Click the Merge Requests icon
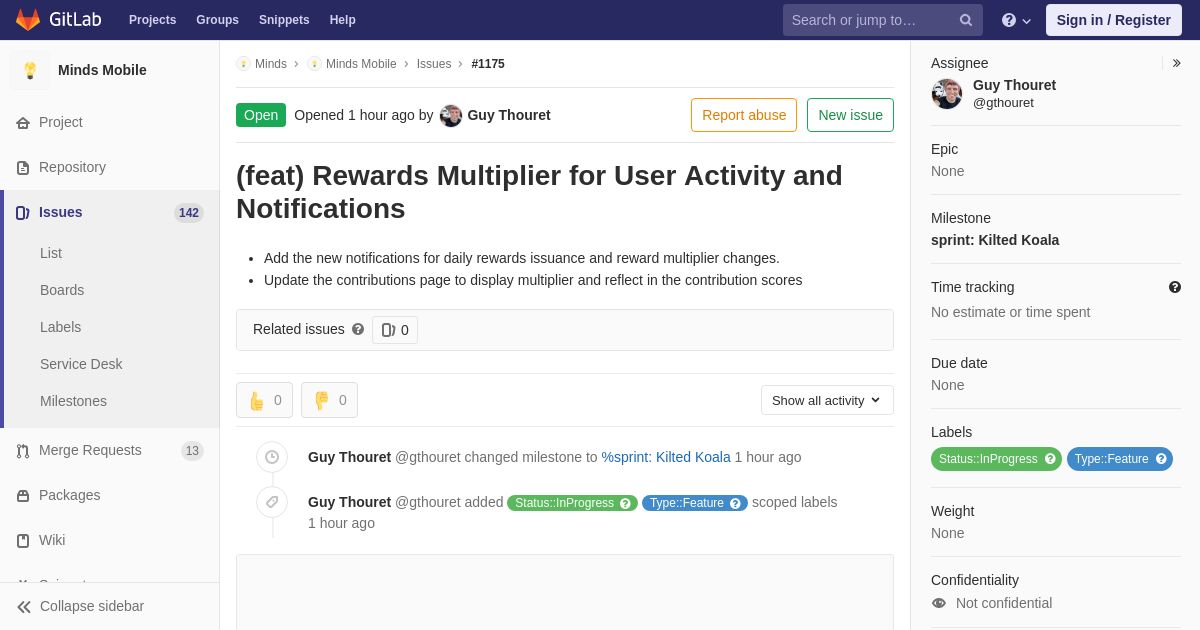 (23, 451)
